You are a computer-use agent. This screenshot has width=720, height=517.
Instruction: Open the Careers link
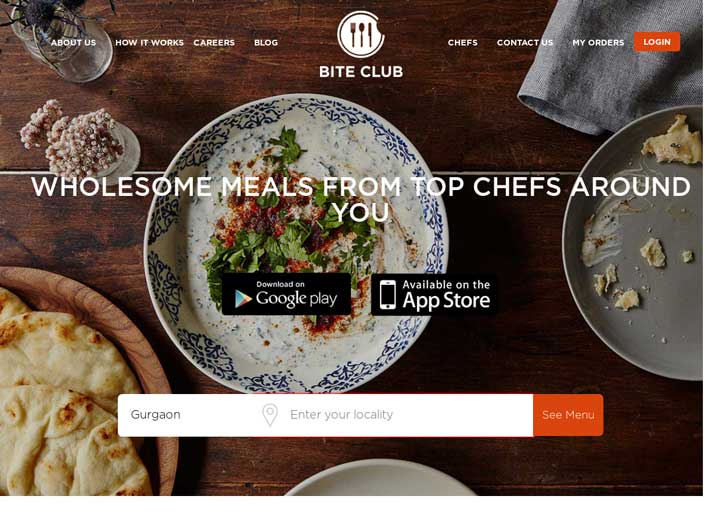click(x=214, y=43)
